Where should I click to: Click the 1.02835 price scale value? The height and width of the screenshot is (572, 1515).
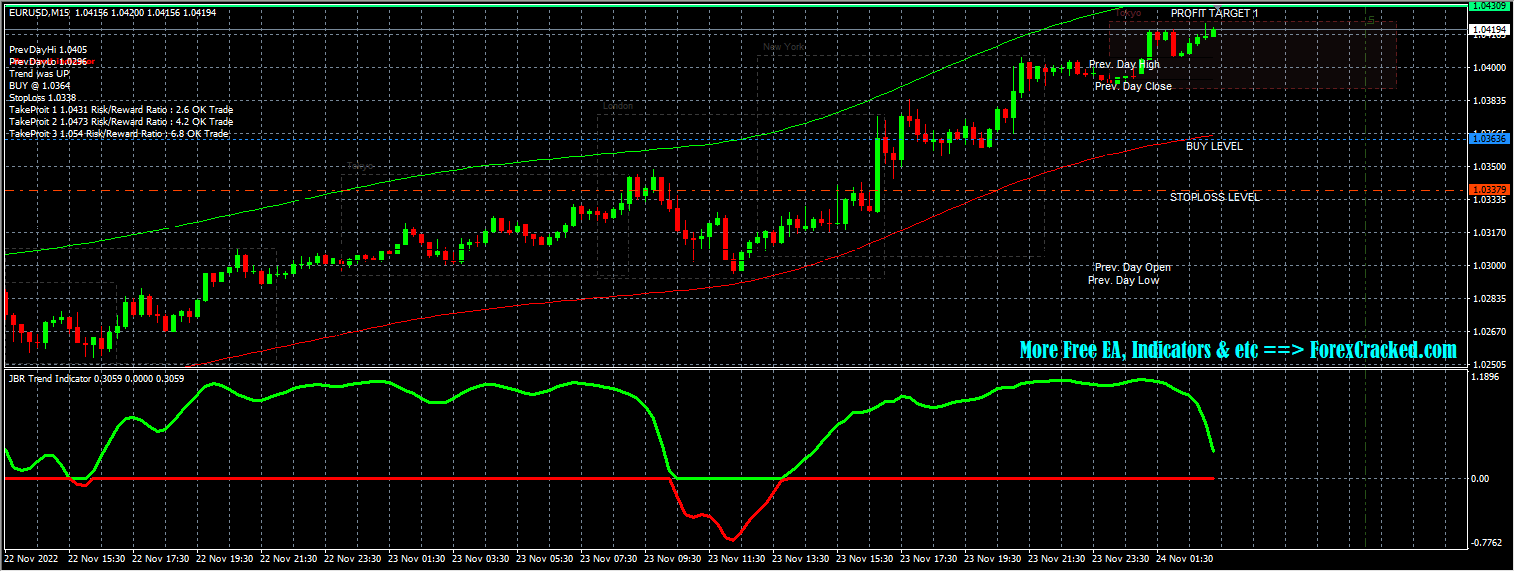point(1489,299)
